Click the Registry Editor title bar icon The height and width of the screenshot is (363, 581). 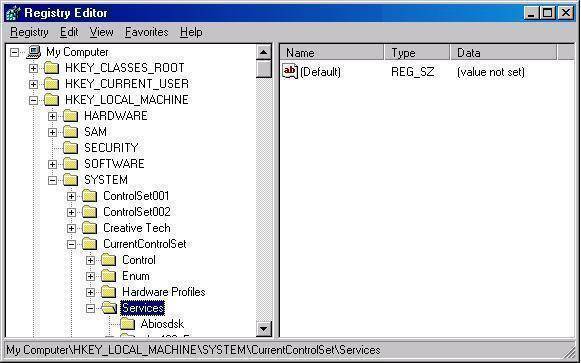(x=13, y=13)
